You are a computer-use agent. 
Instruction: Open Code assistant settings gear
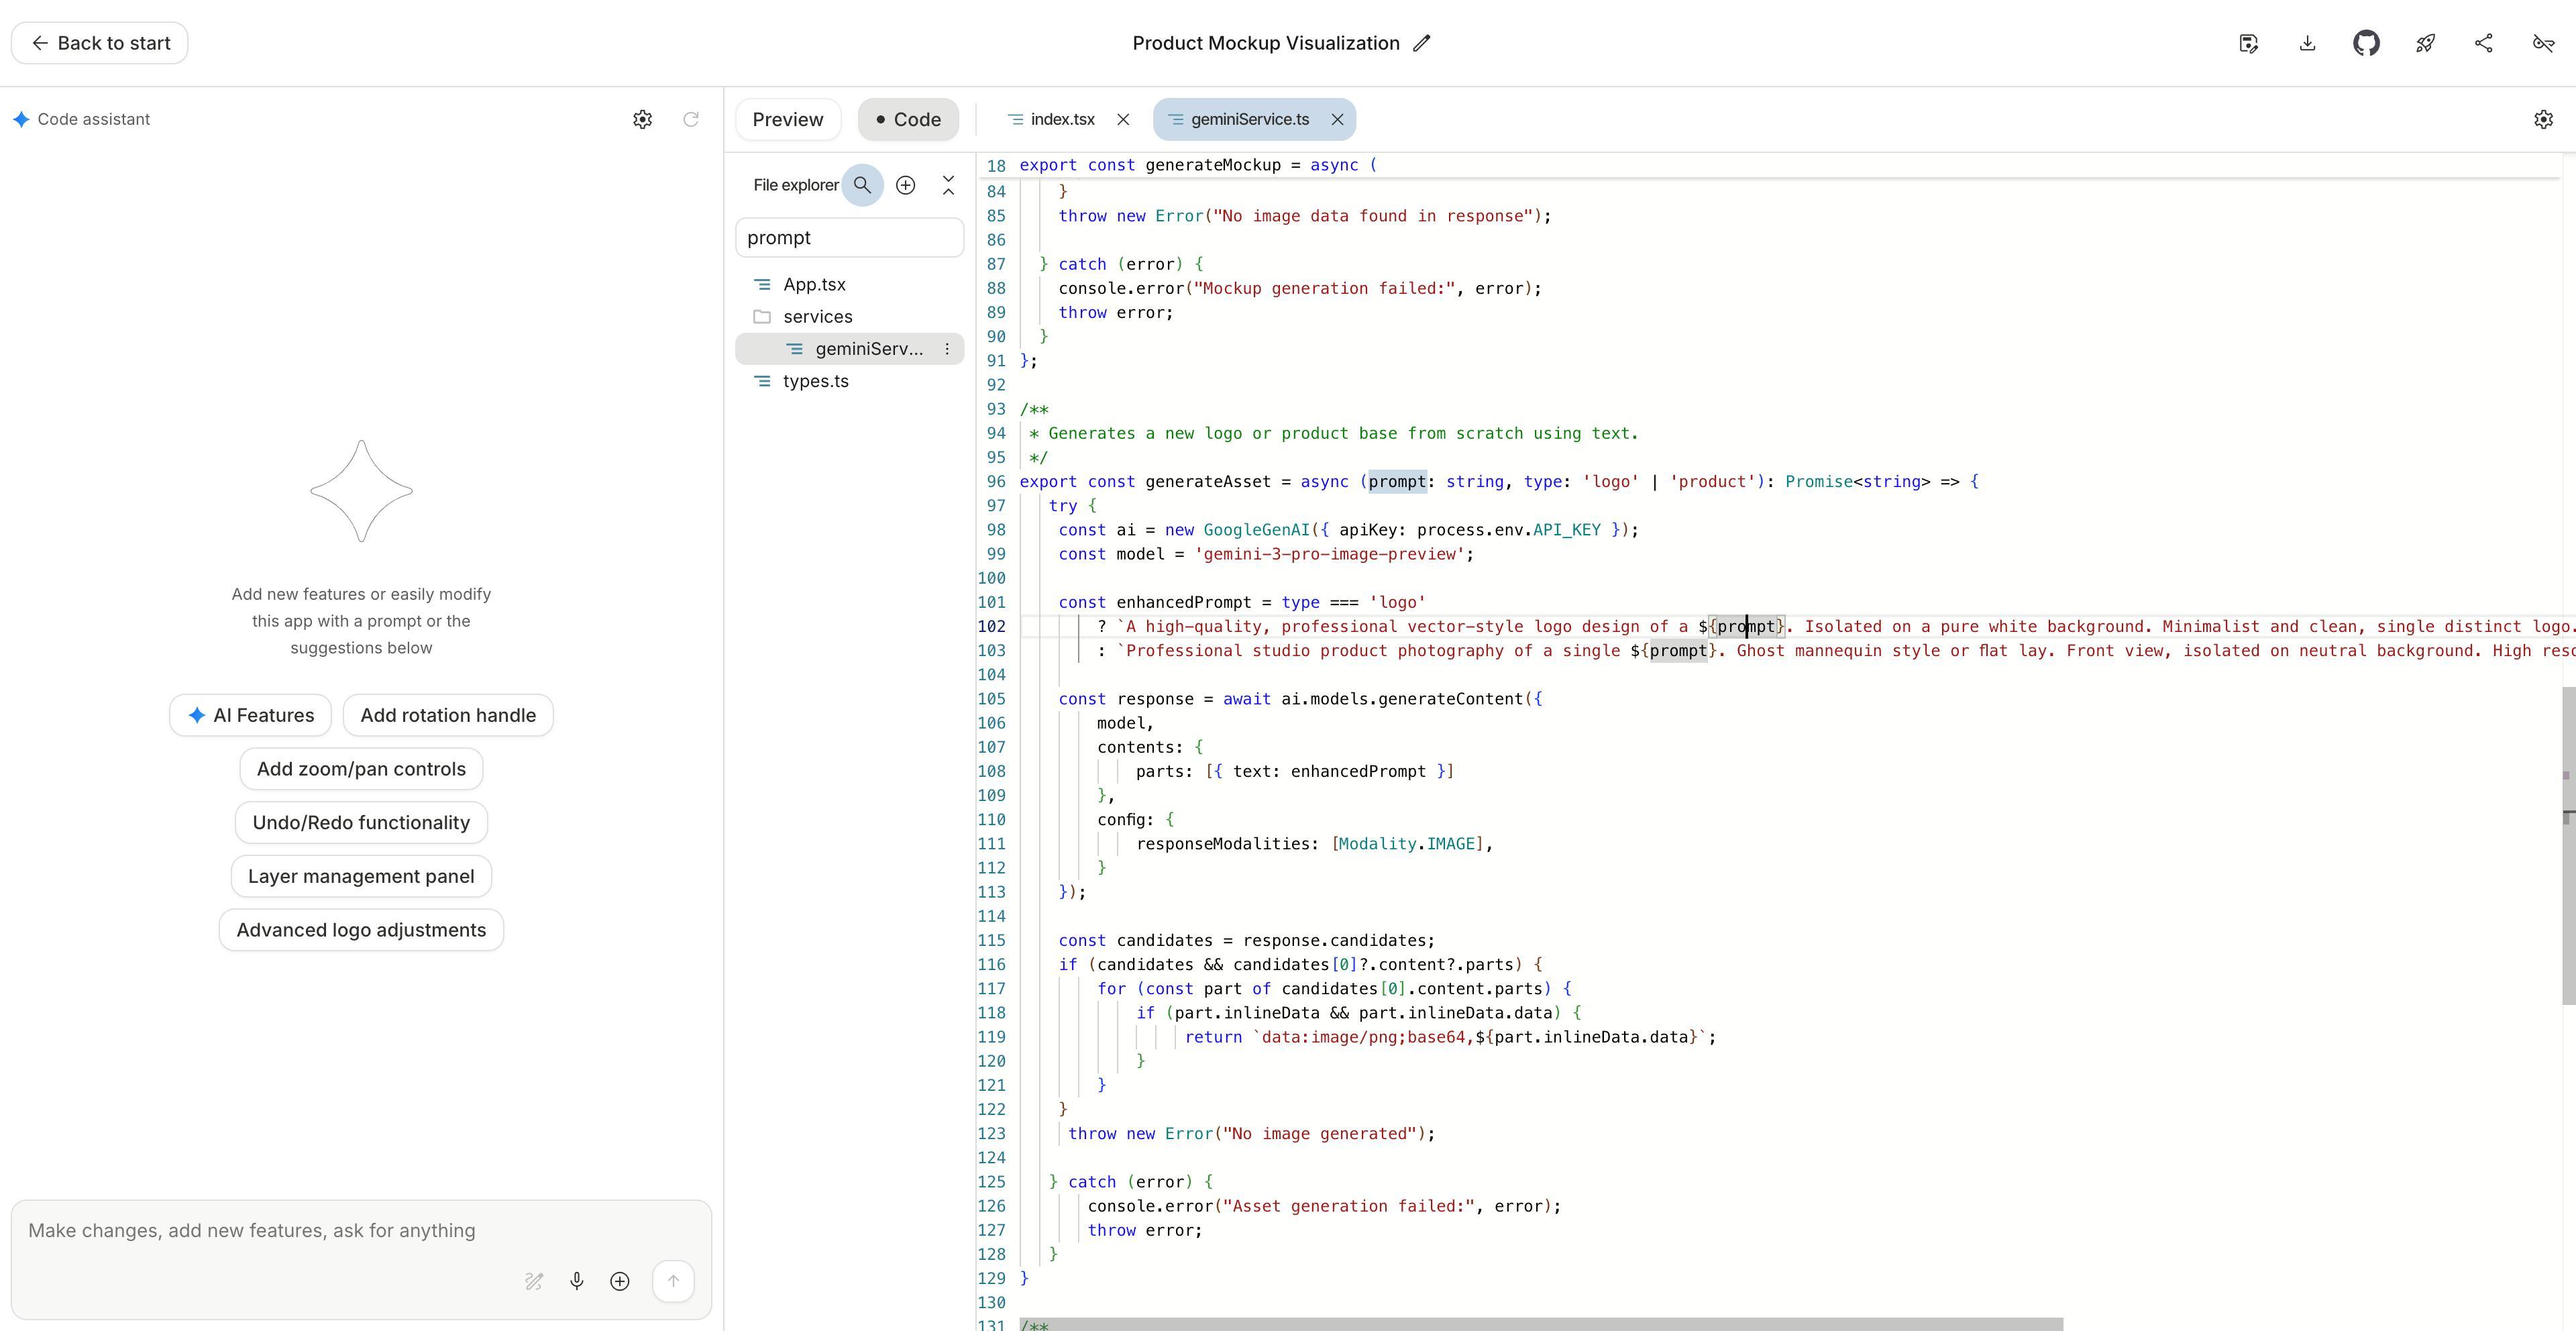(x=643, y=119)
